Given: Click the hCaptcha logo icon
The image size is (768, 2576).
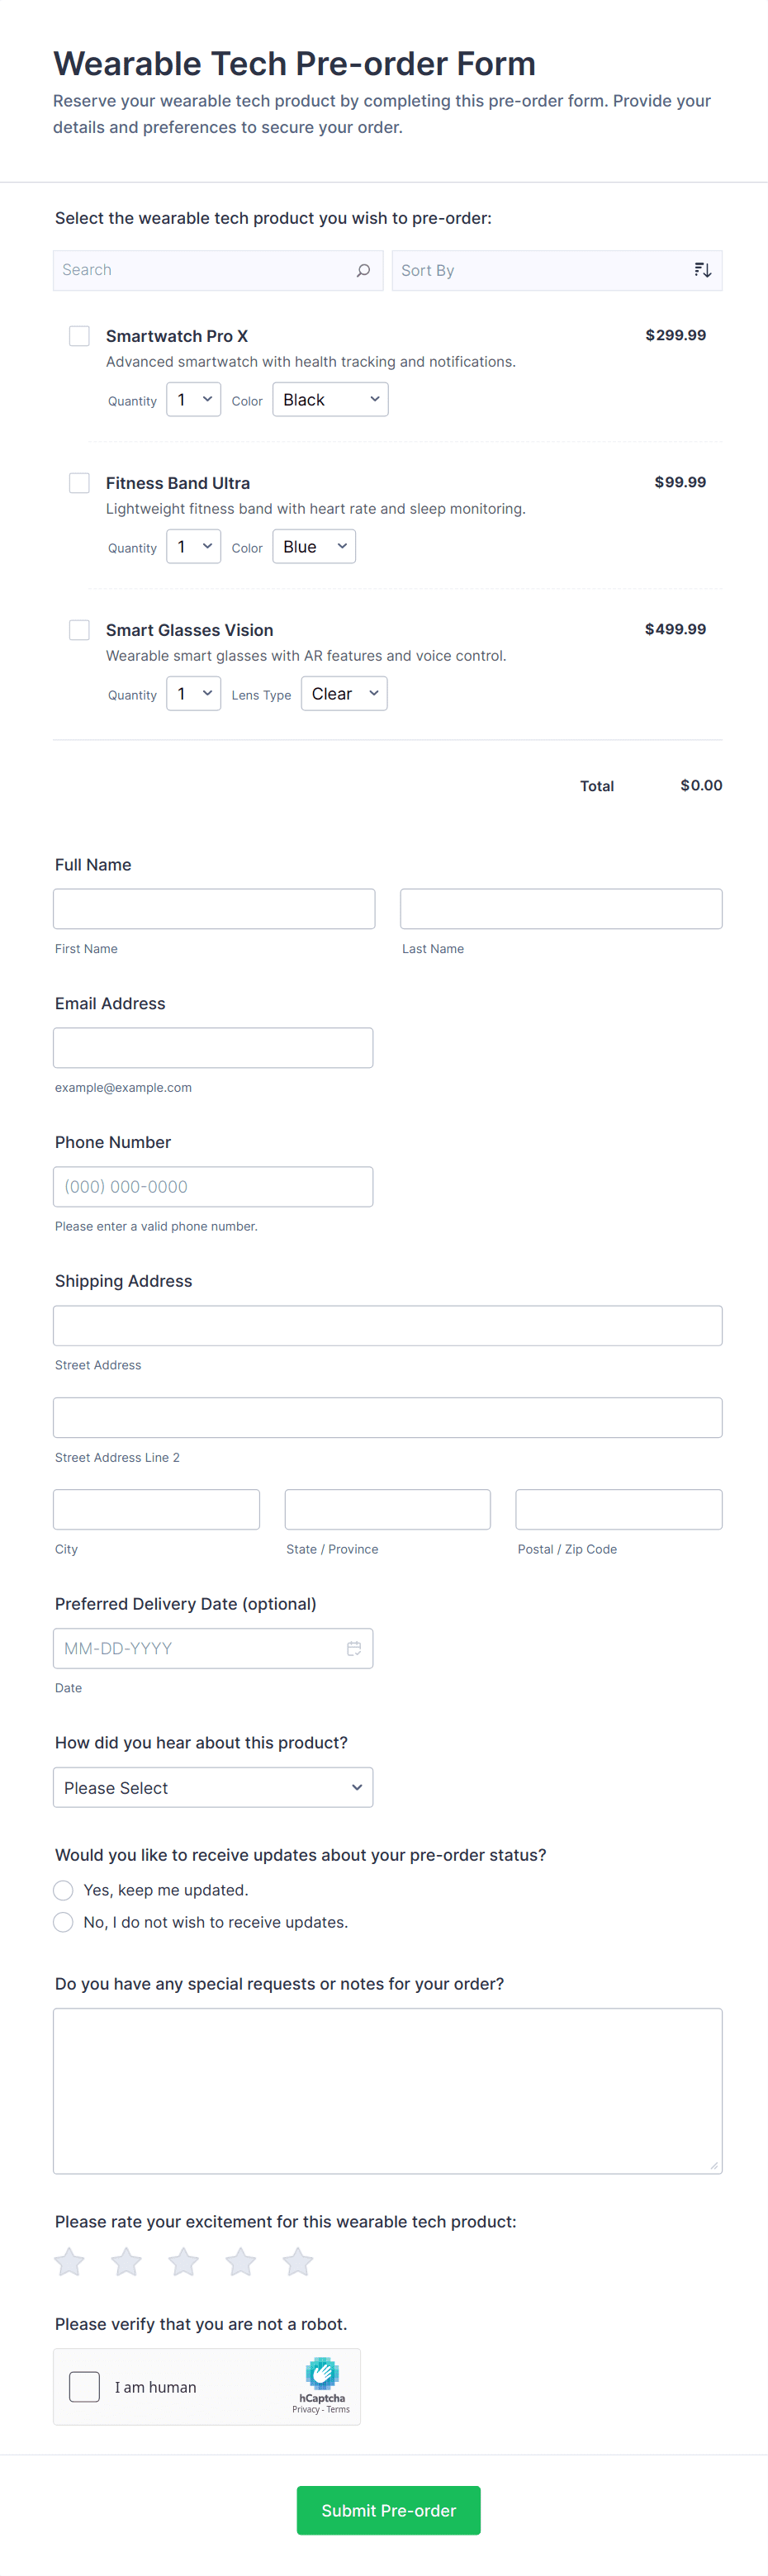Looking at the screenshot, I should coord(322,2373).
